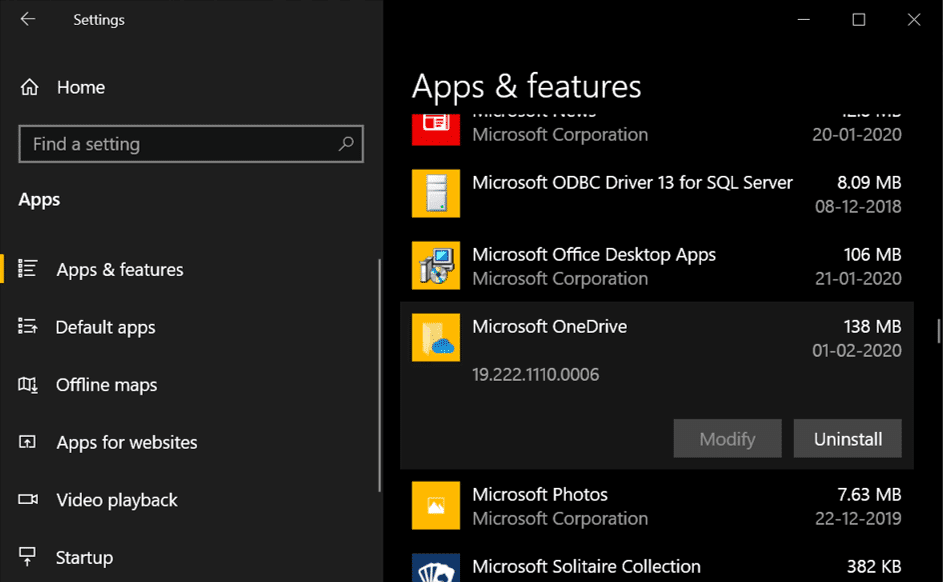Click the search magnifier icon
This screenshot has width=943, height=582.
[x=346, y=144]
